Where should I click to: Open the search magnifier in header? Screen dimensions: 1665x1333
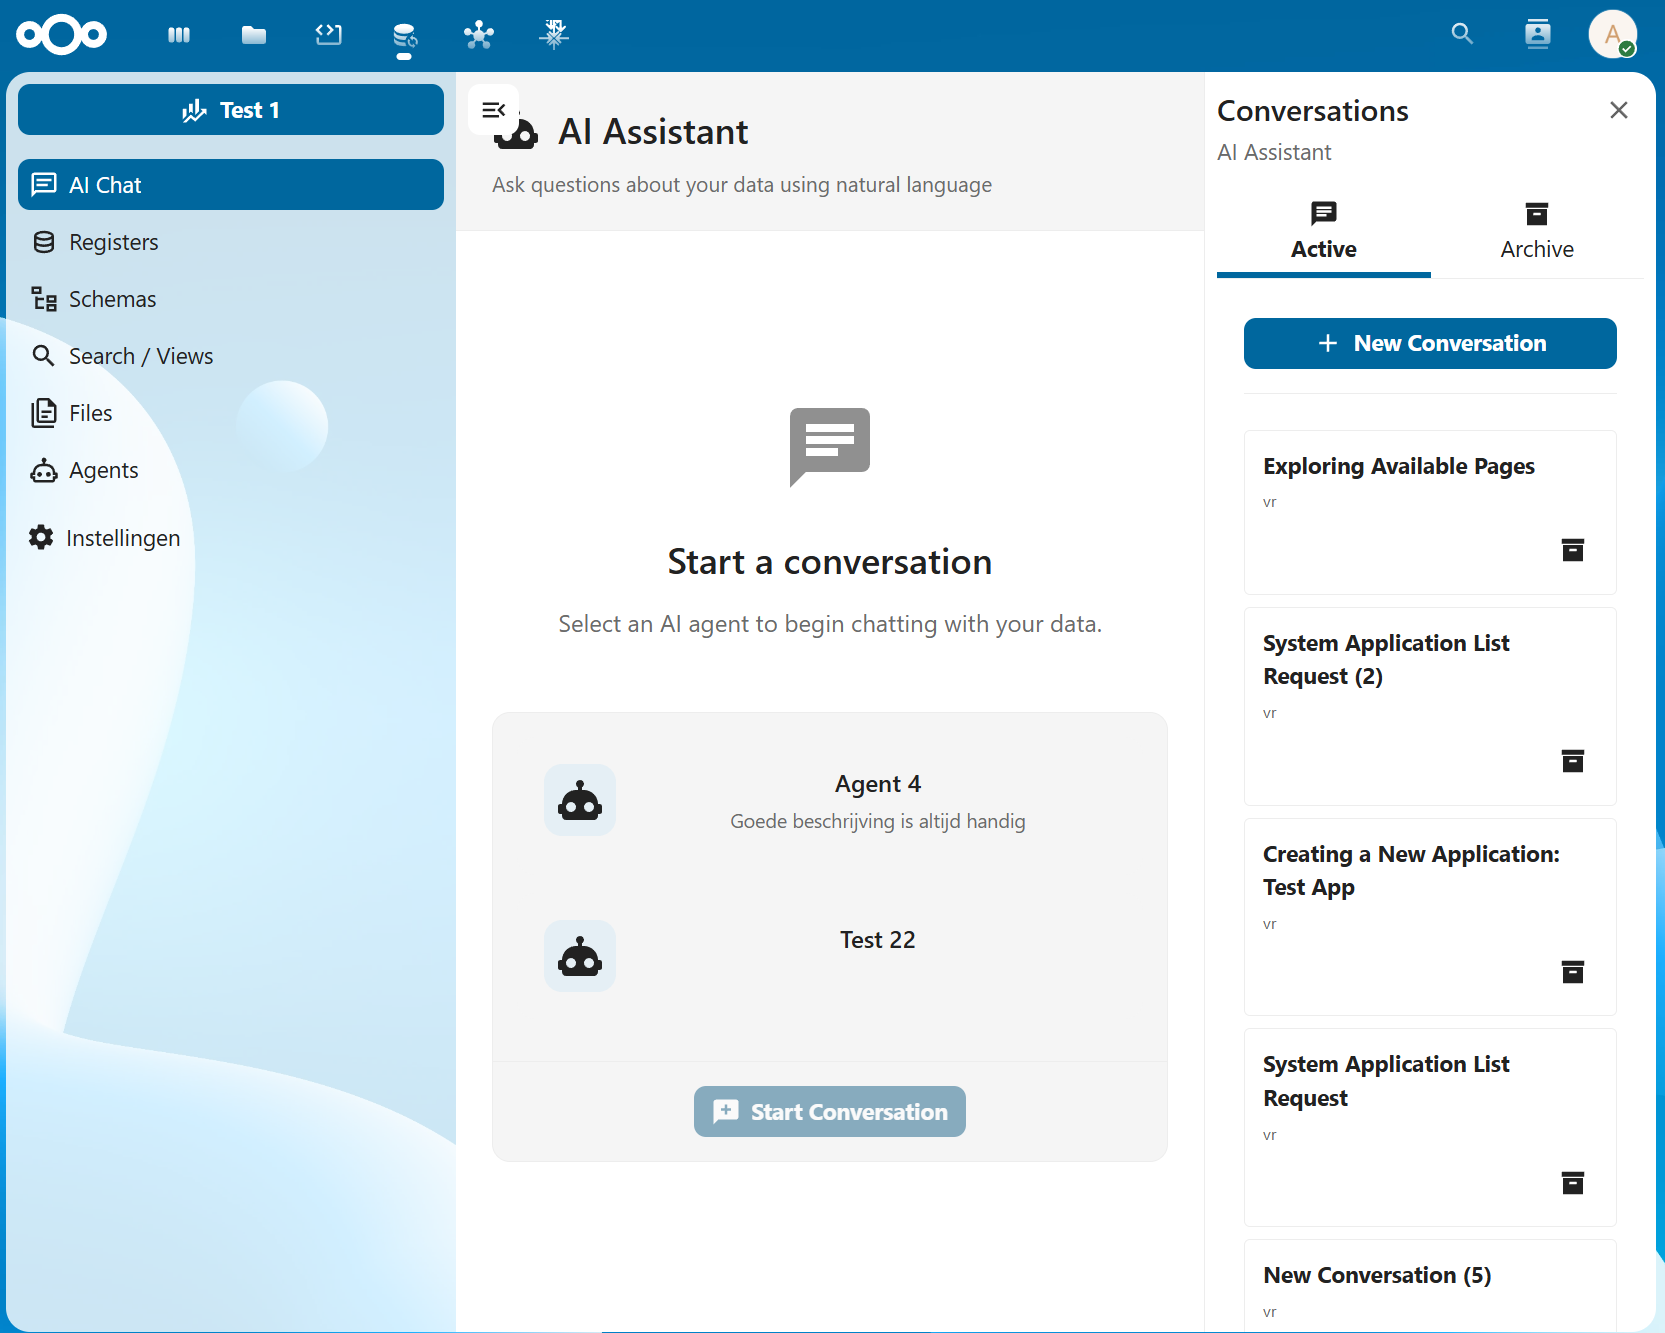click(1462, 34)
